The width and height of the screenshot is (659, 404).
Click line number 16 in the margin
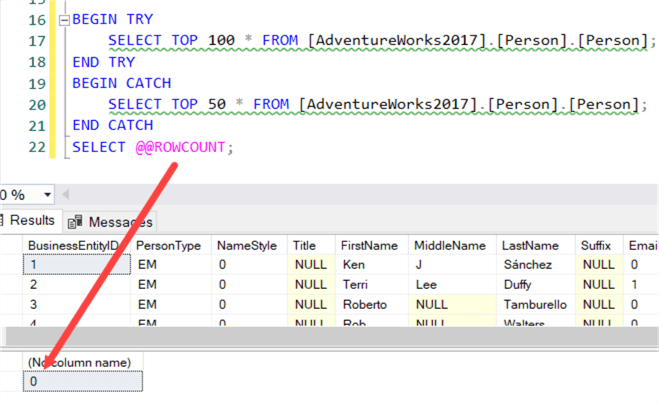tap(37, 20)
